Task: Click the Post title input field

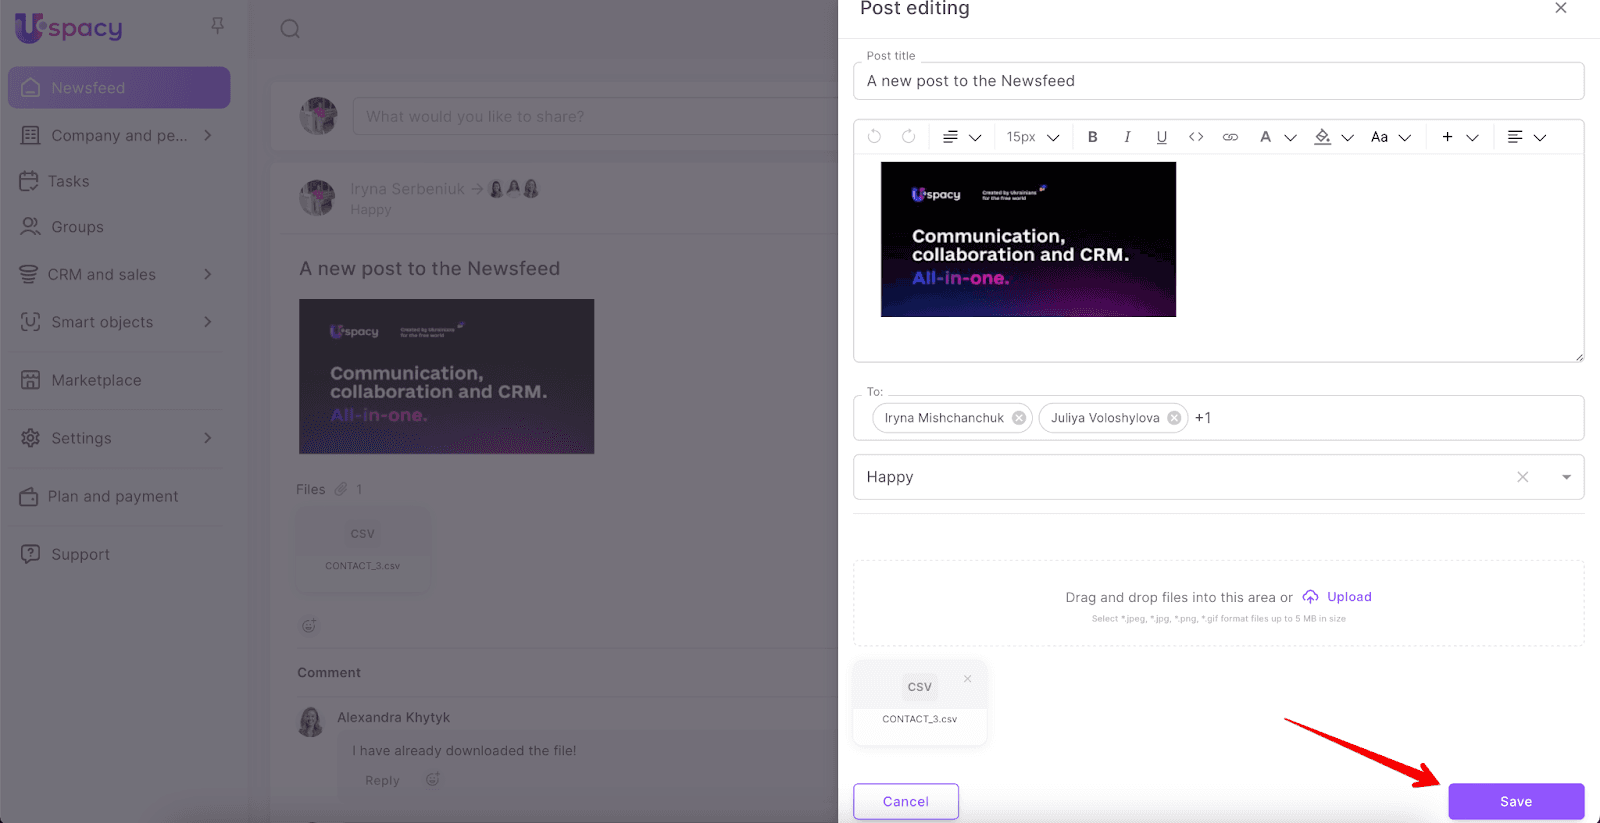Action: (x=1217, y=81)
